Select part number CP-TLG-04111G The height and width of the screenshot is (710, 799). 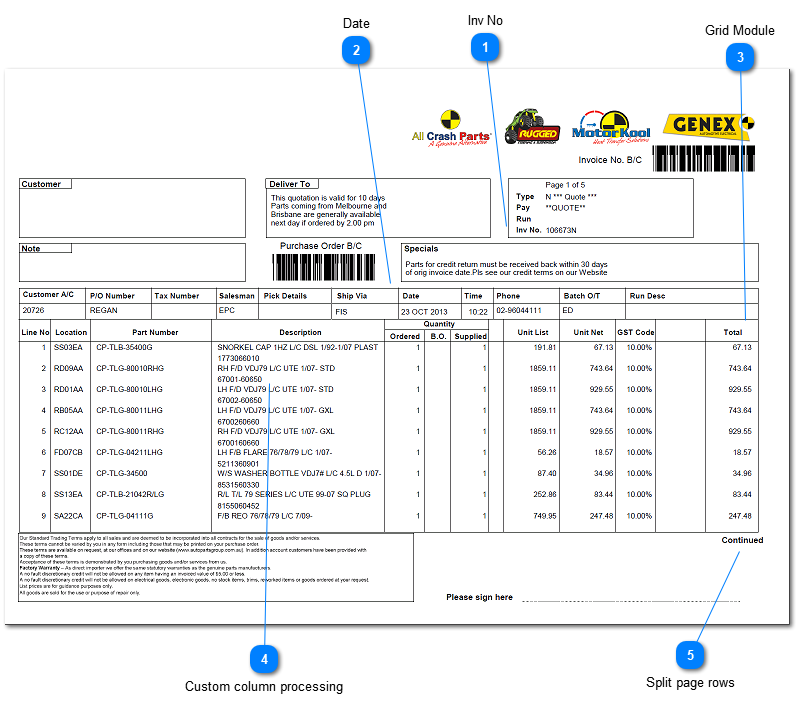tap(125, 516)
